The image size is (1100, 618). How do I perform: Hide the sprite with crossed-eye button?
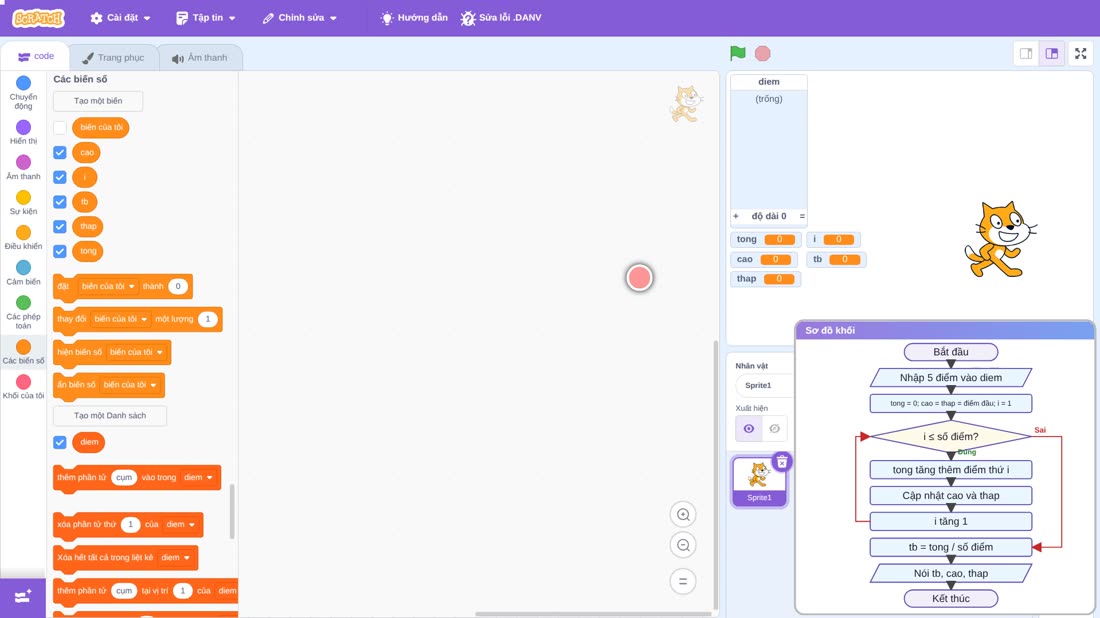(774, 429)
